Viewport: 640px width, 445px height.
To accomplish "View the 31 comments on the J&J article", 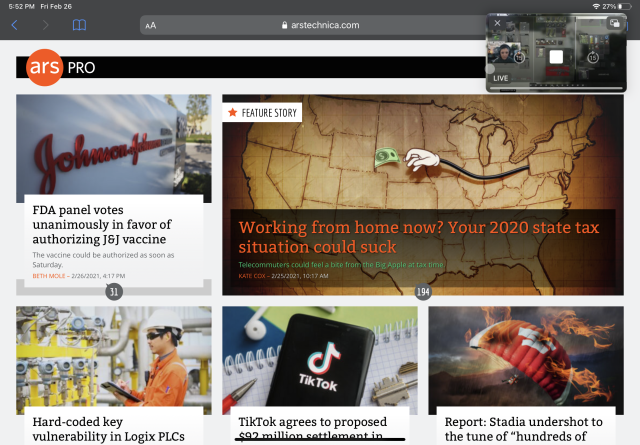I will pos(114,292).
